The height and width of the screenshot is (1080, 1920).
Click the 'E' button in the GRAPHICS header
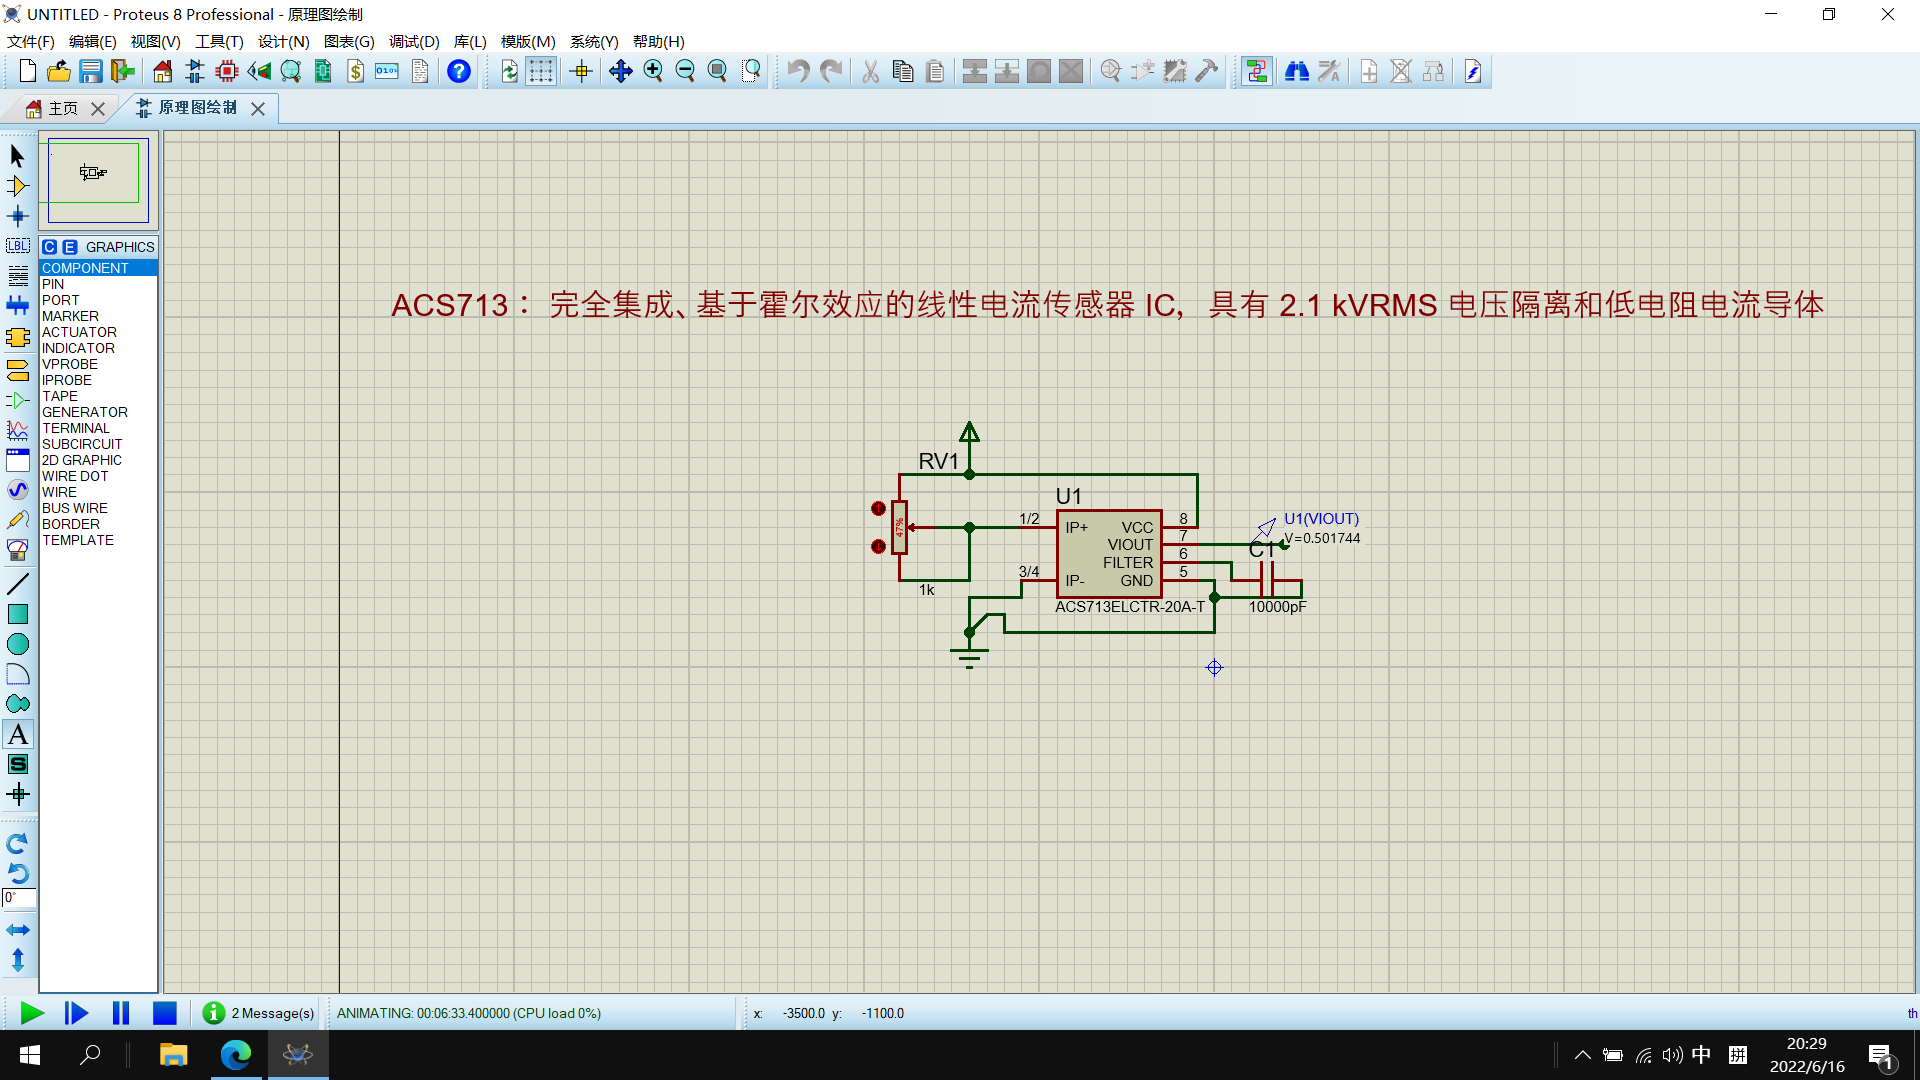point(70,247)
